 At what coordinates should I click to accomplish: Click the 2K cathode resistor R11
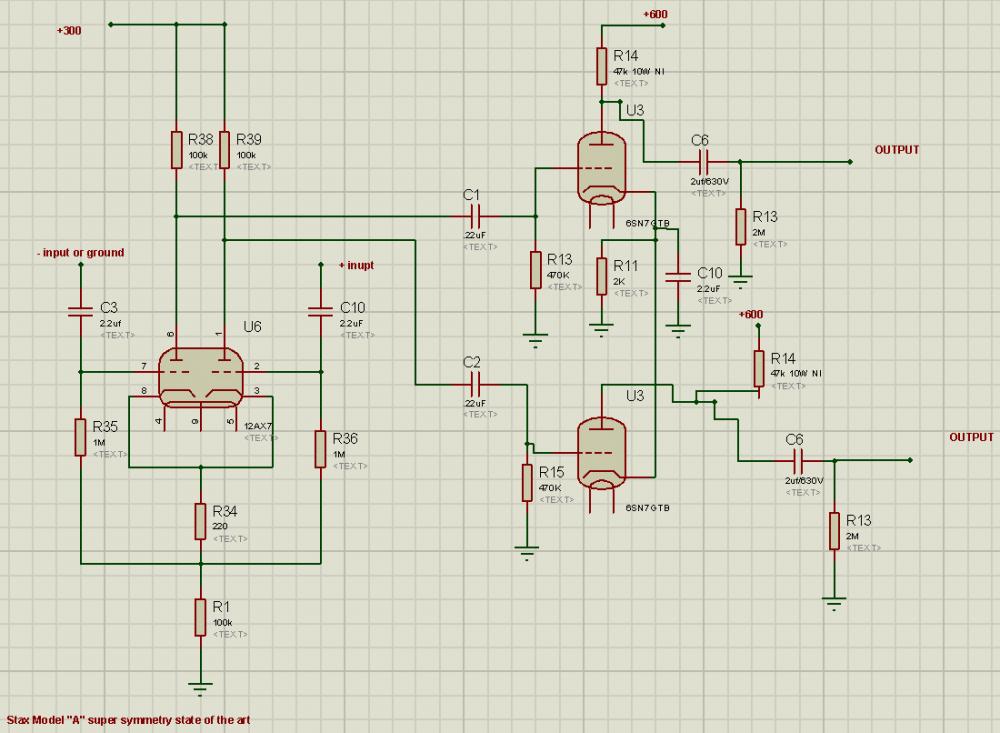click(601, 274)
